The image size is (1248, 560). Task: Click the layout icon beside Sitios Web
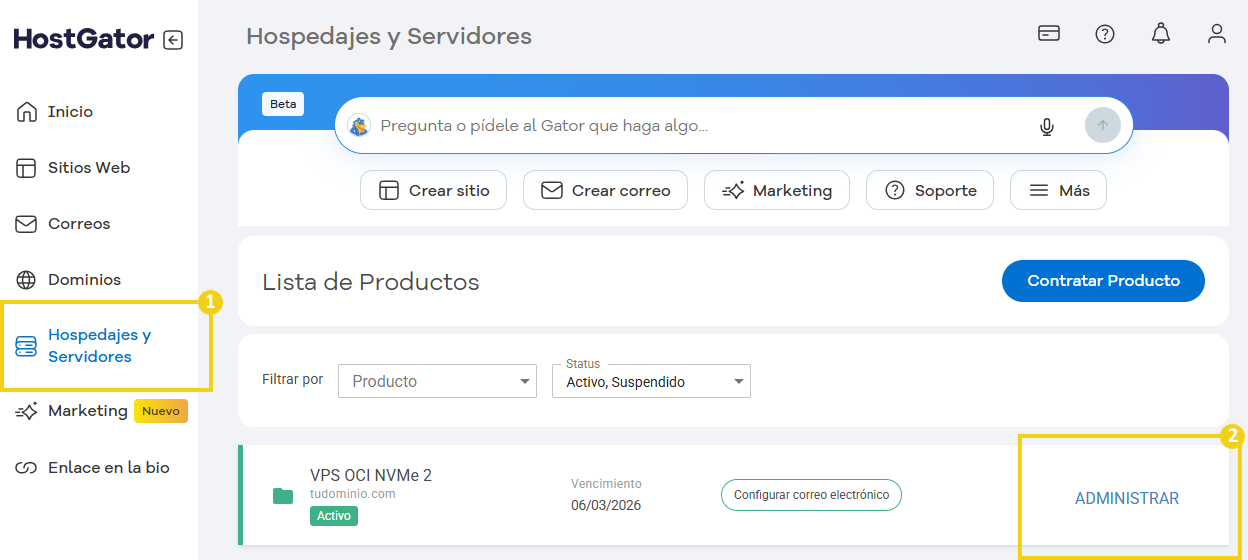pos(27,168)
